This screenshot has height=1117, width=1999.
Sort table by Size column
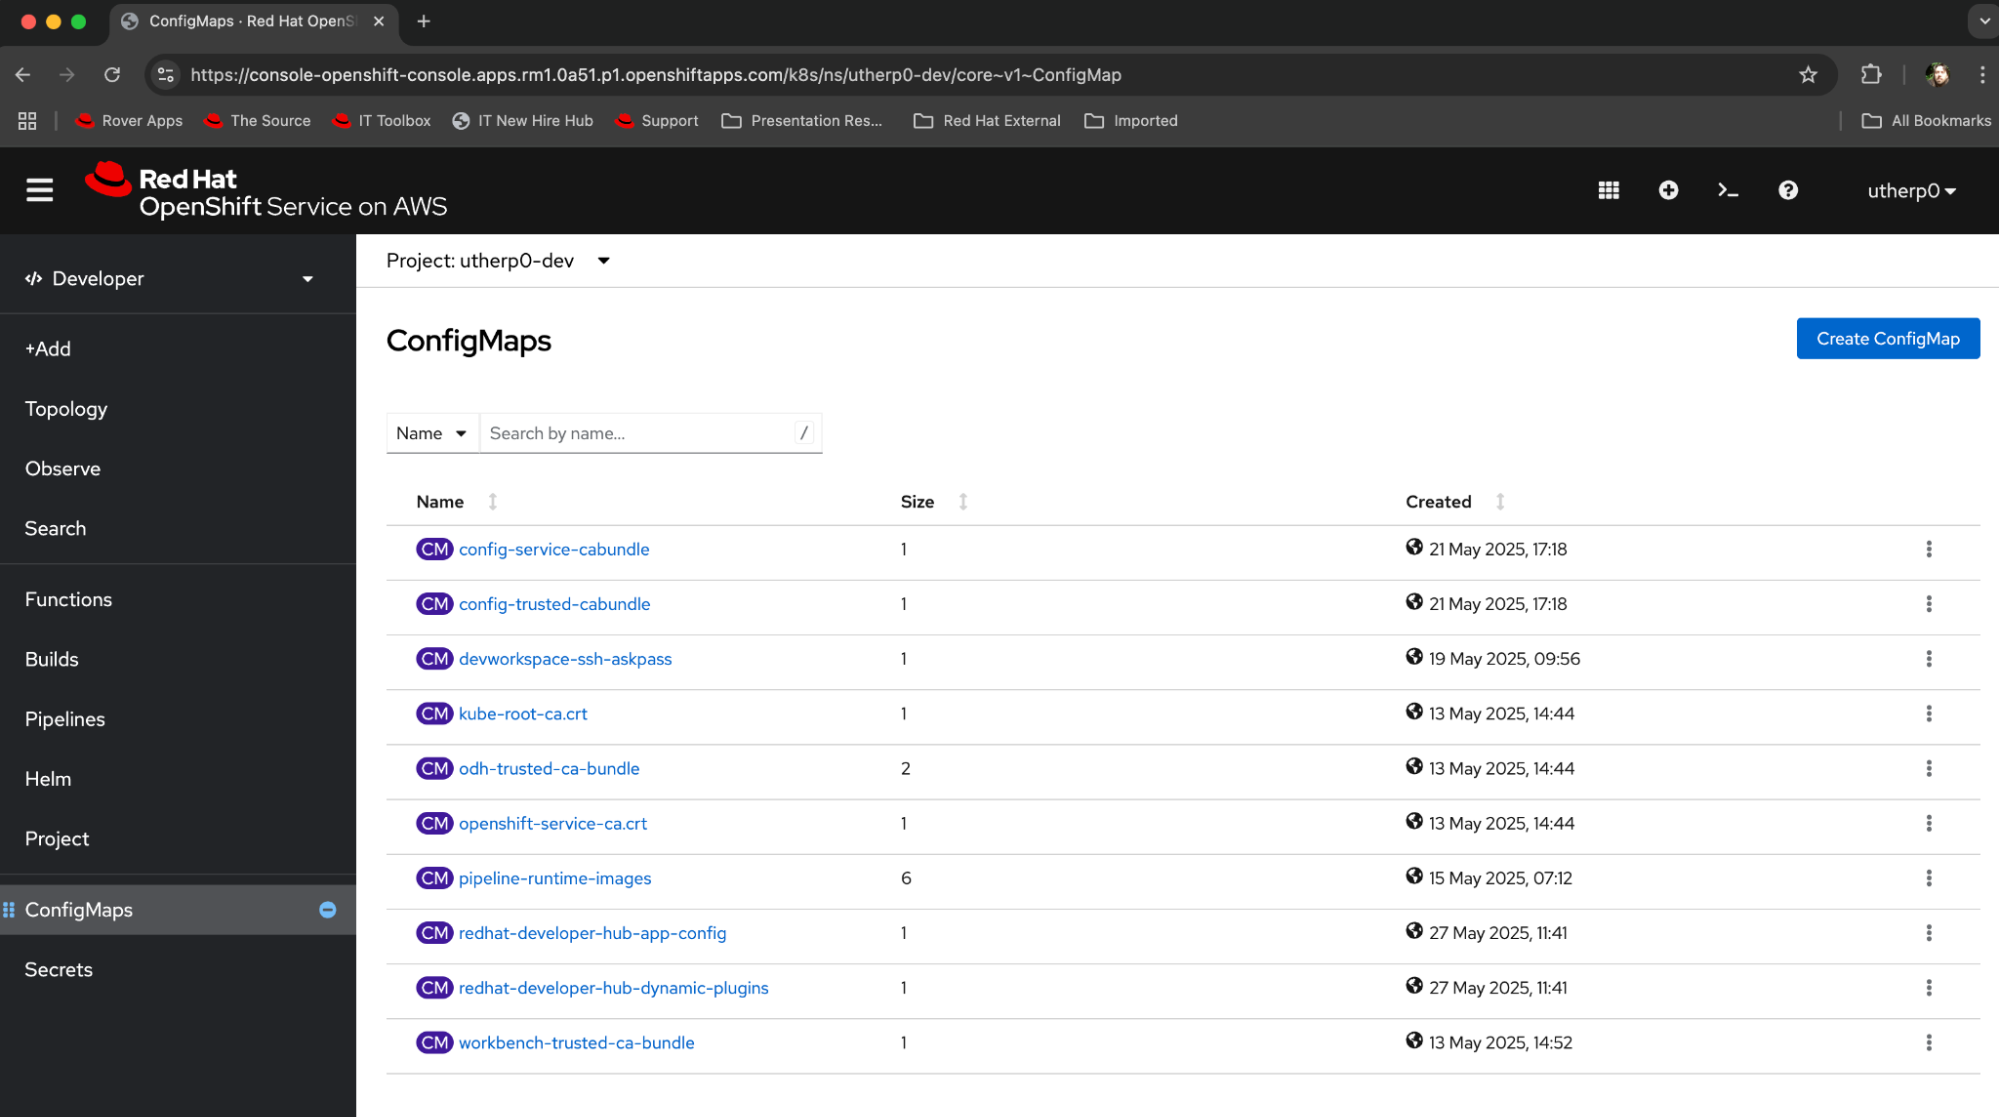point(918,502)
